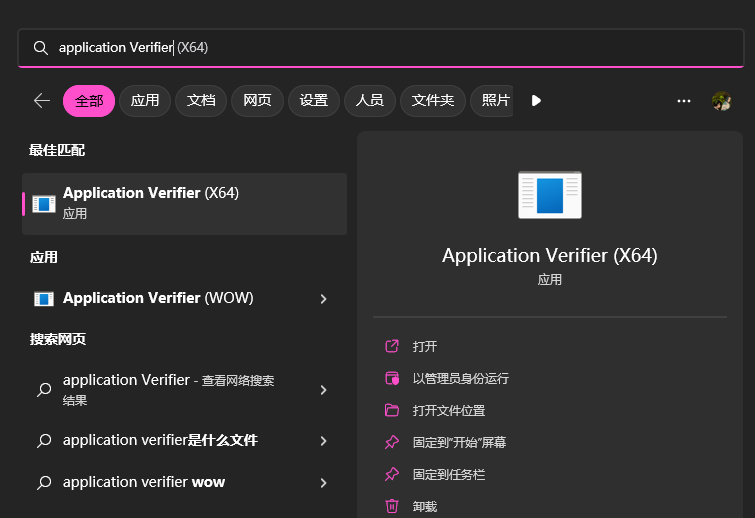Show more filters with the play arrow
The image size is (755, 518).
[536, 101]
